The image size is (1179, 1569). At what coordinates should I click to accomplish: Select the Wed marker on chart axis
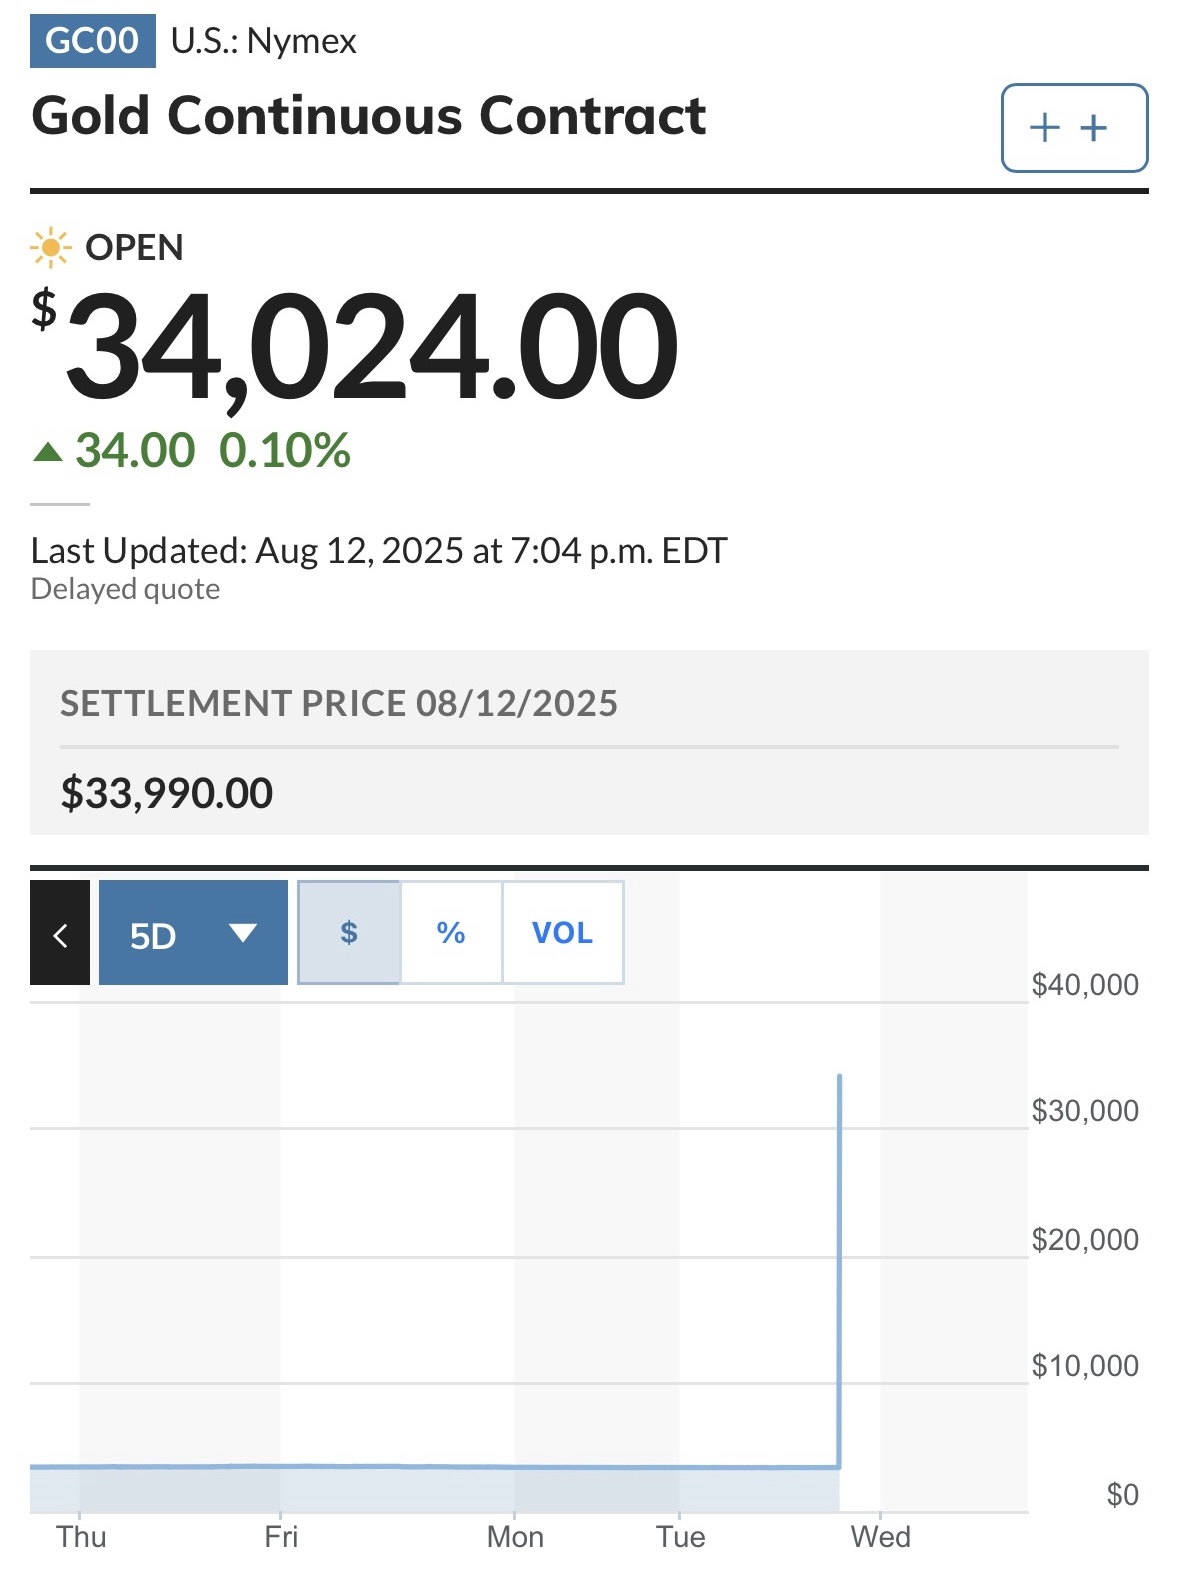click(880, 1536)
